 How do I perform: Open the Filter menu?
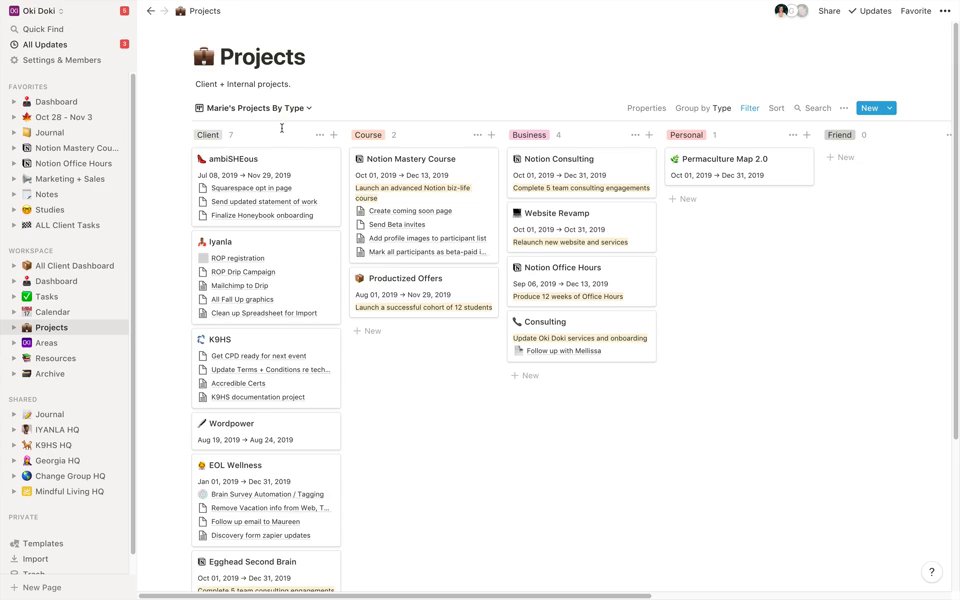[749, 108]
